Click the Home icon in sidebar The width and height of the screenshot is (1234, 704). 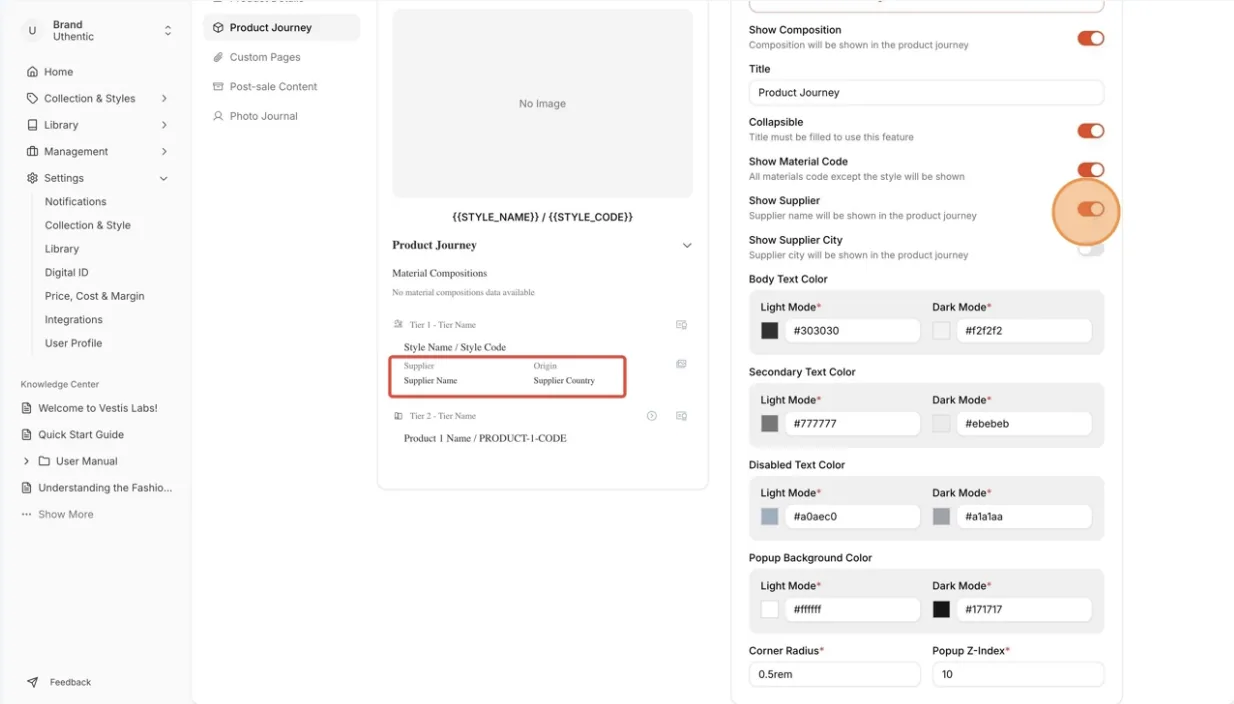coord(32,72)
